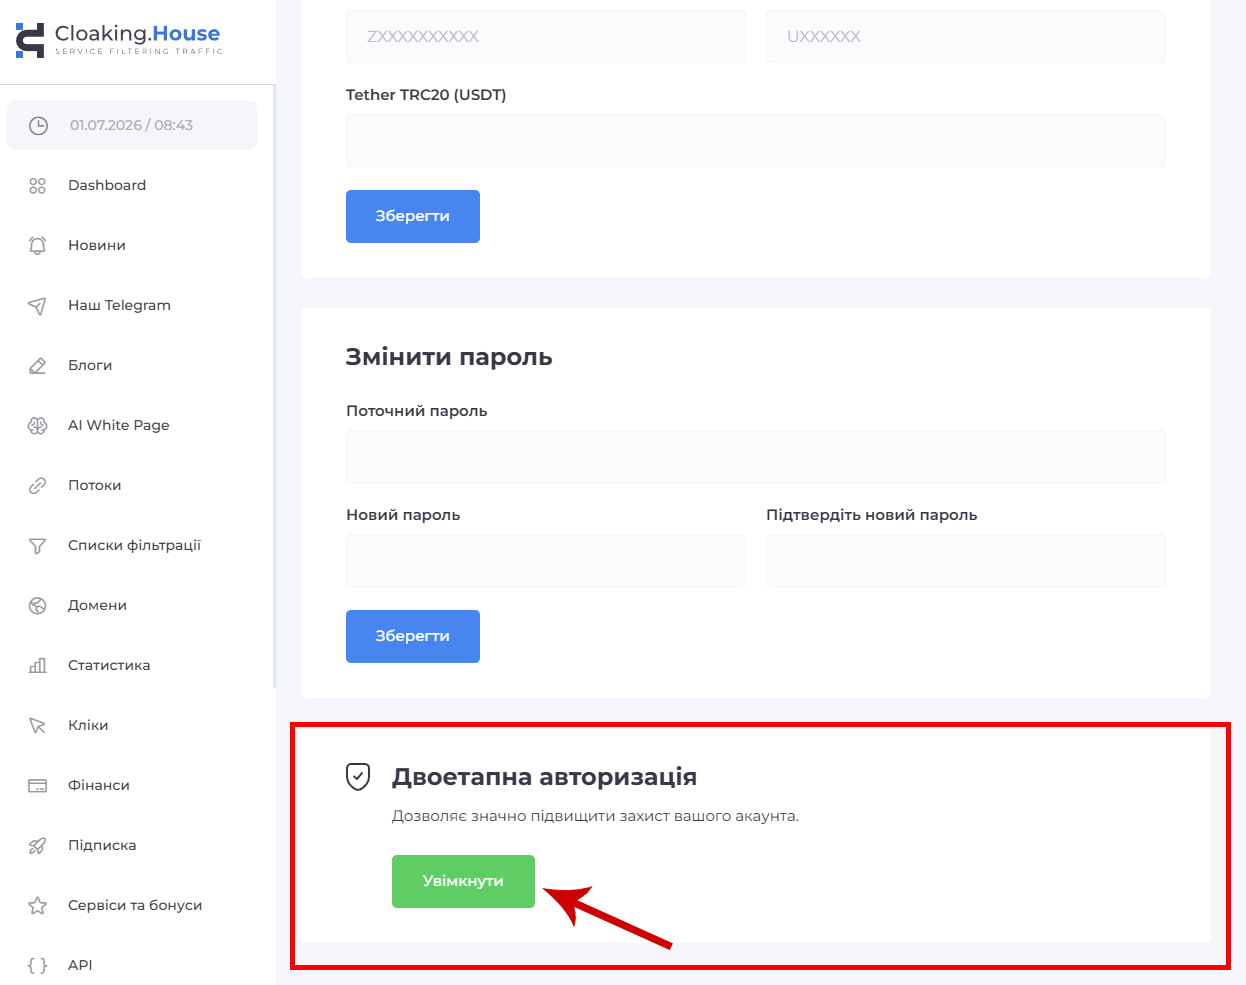
Task: Click text Дозволяє значно підвищити захист
Action: pos(595,816)
